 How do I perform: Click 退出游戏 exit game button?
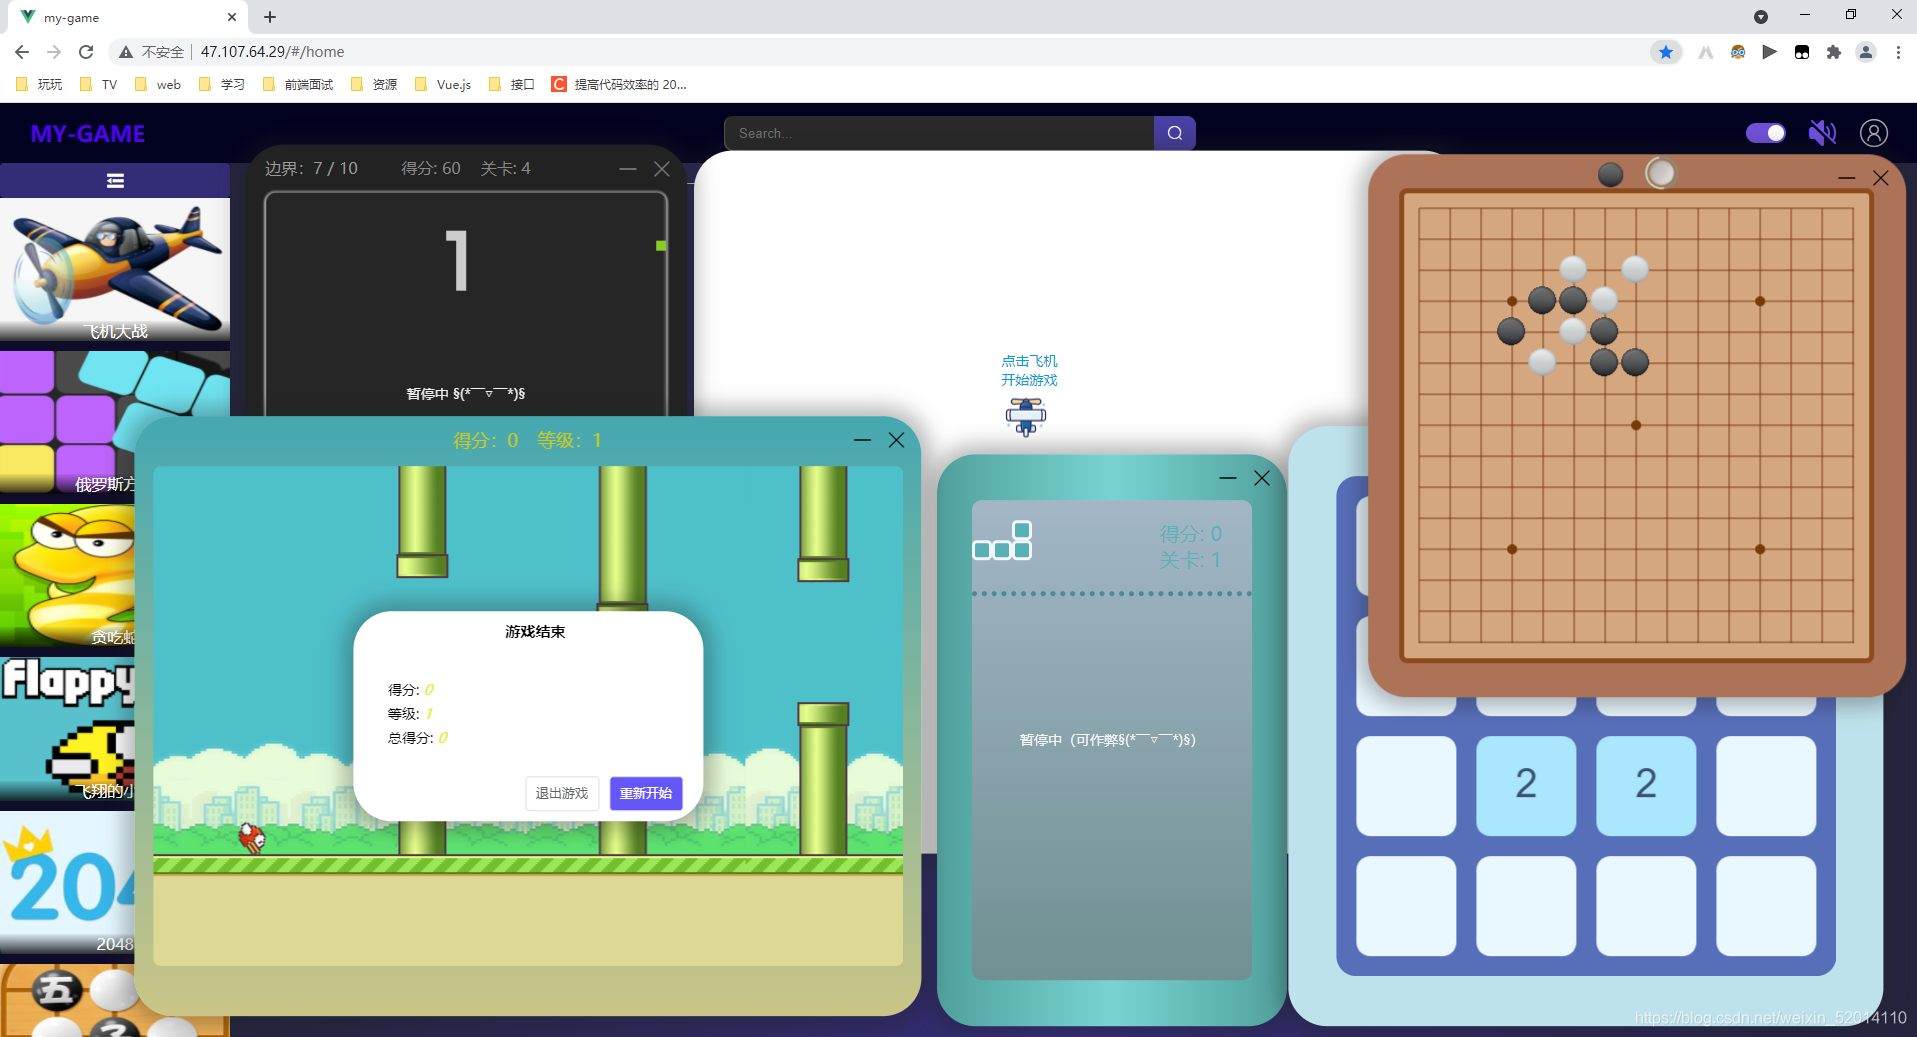point(562,793)
